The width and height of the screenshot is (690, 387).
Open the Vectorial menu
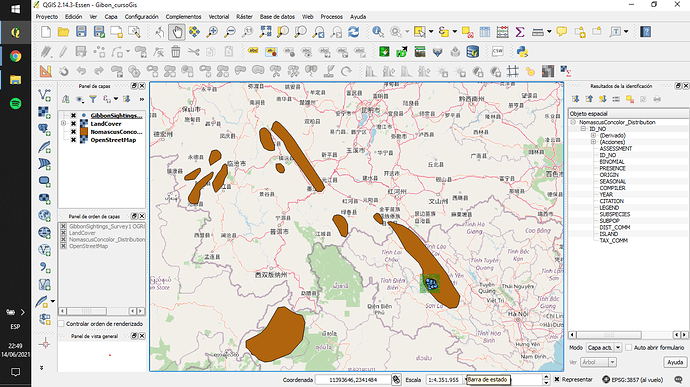tap(219, 17)
